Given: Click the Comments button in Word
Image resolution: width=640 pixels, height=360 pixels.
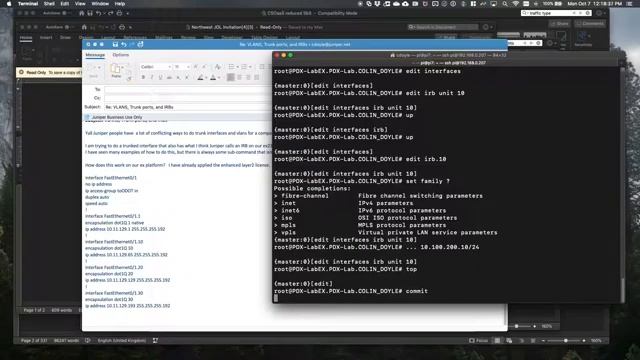Looking at the screenshot, I should (590, 24).
